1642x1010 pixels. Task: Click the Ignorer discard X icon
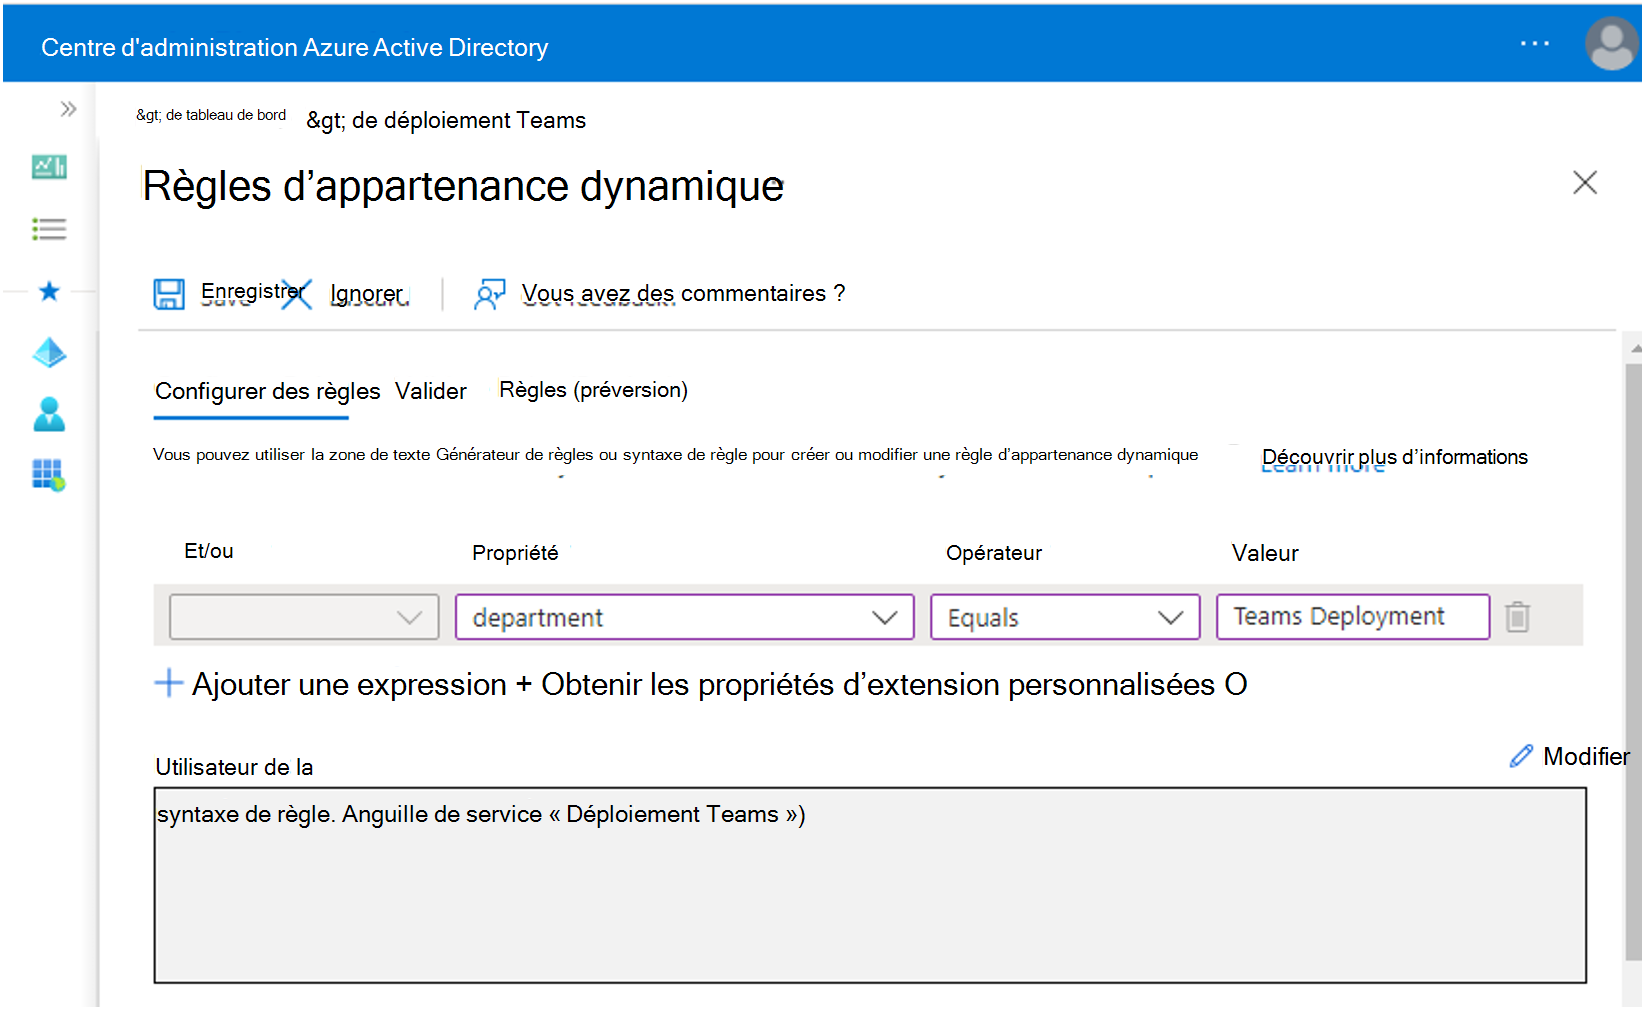tap(295, 294)
